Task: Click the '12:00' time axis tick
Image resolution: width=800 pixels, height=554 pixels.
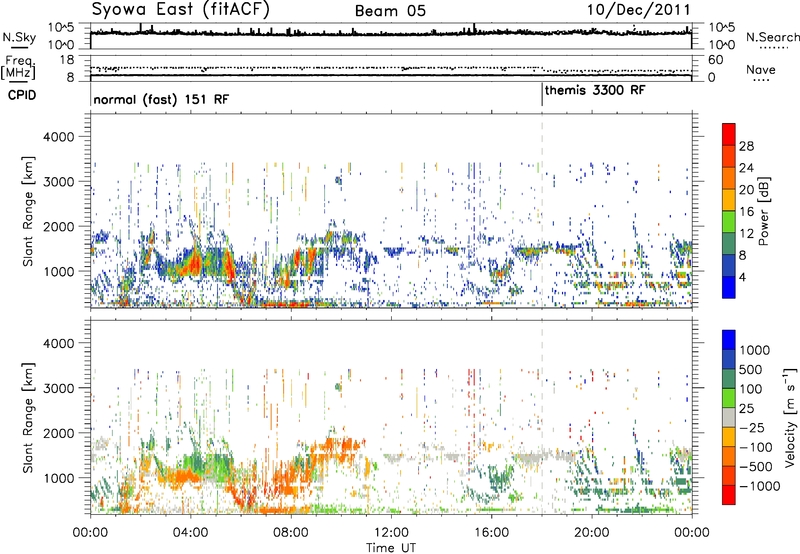Action: 391,533
